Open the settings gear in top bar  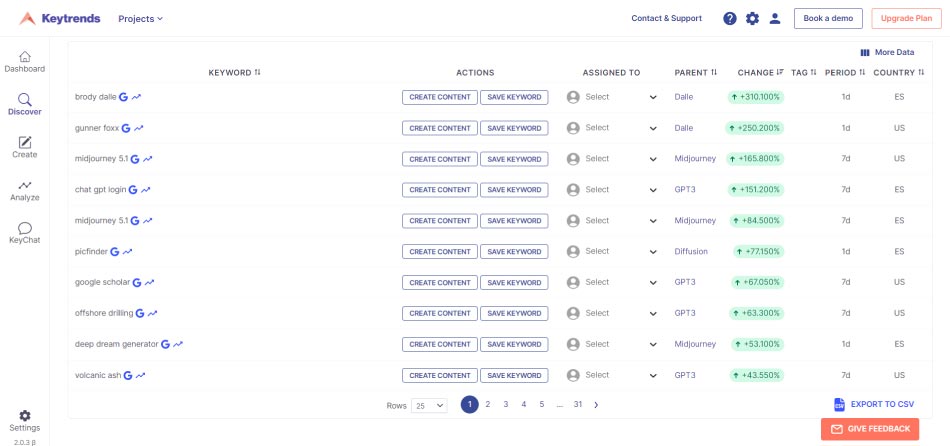[752, 18]
